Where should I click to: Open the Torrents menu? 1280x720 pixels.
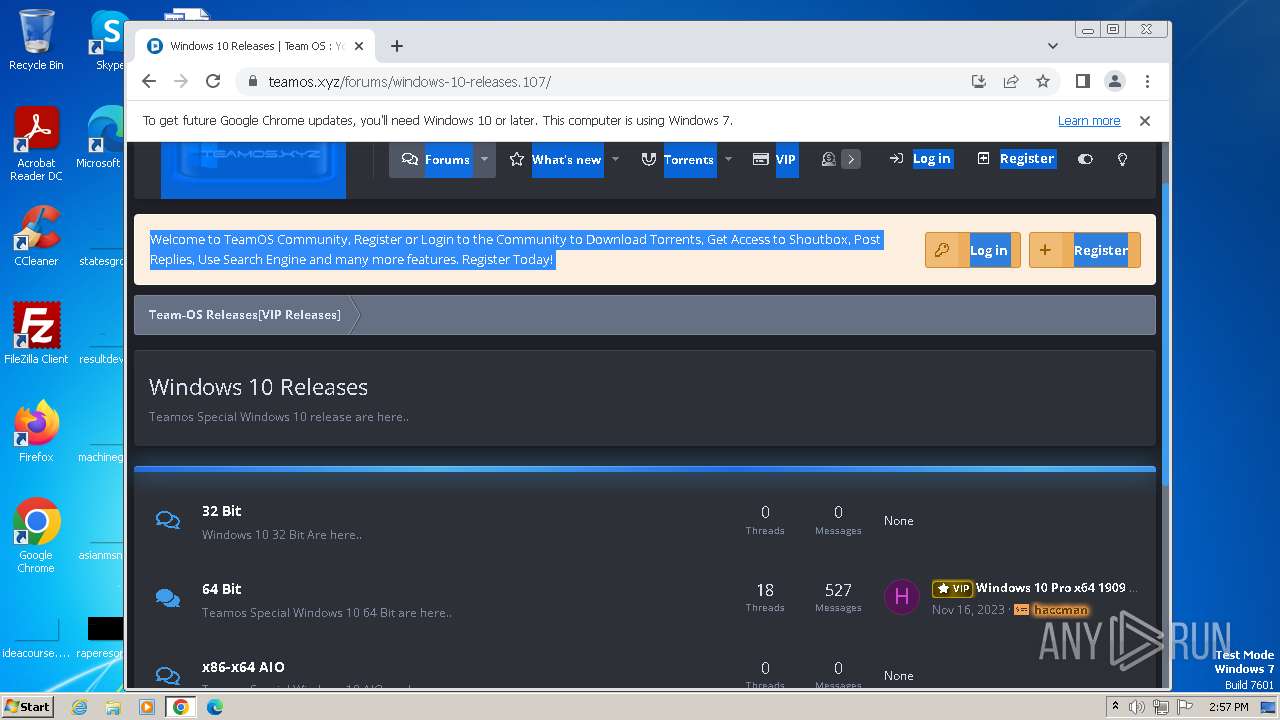point(678,159)
